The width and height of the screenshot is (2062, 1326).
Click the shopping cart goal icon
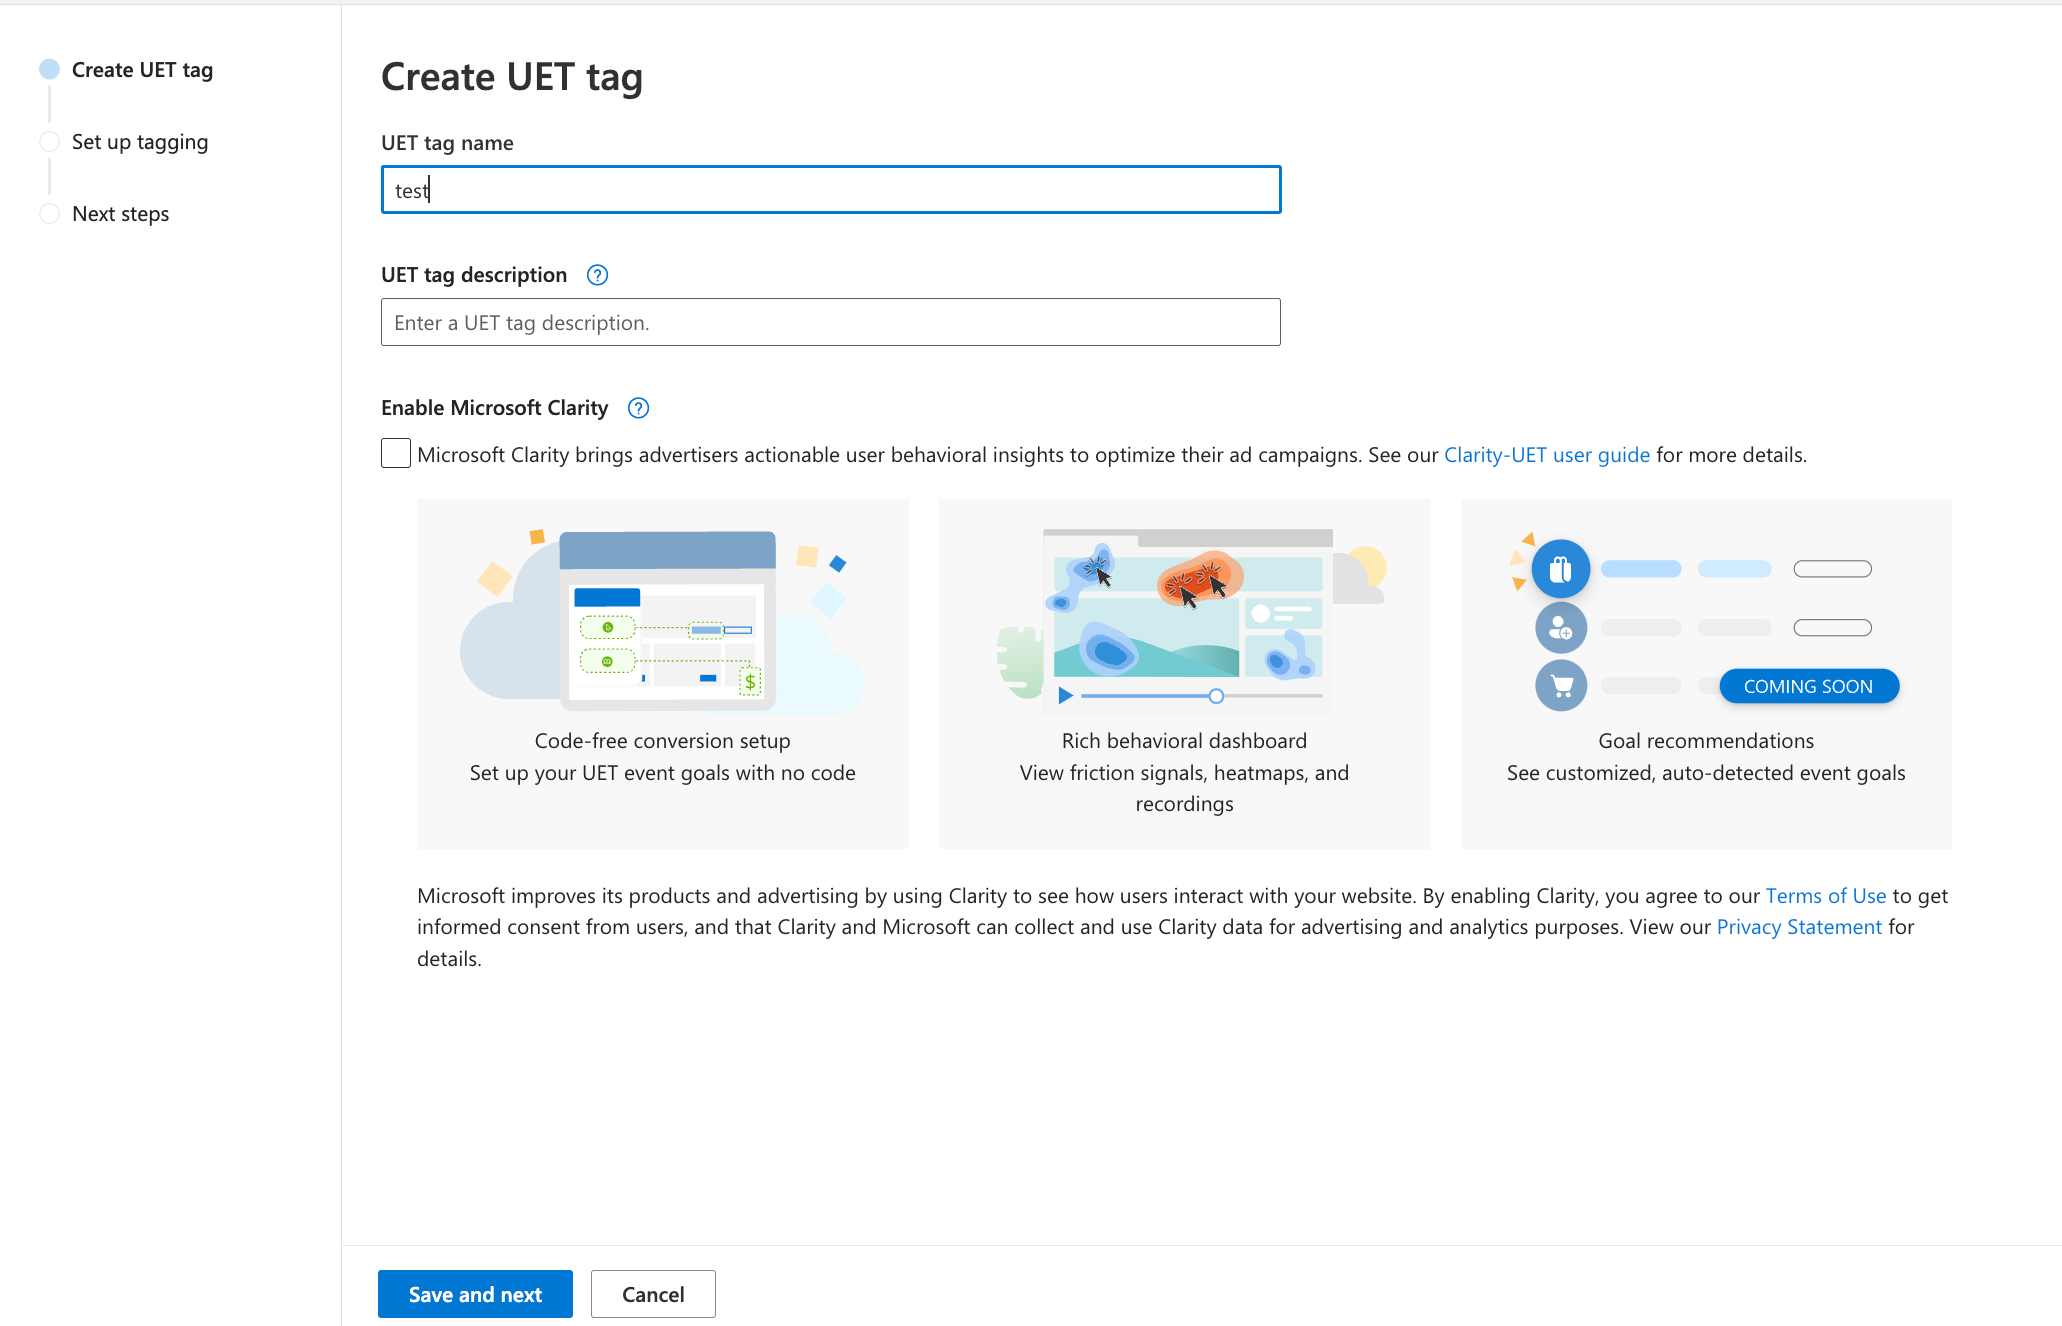1560,686
